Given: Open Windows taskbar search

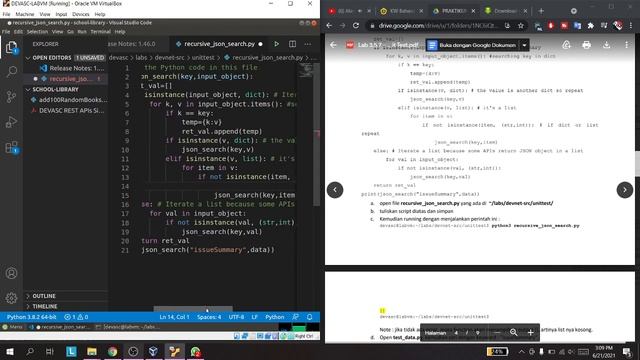Looking at the screenshot, I should pos(30,351).
